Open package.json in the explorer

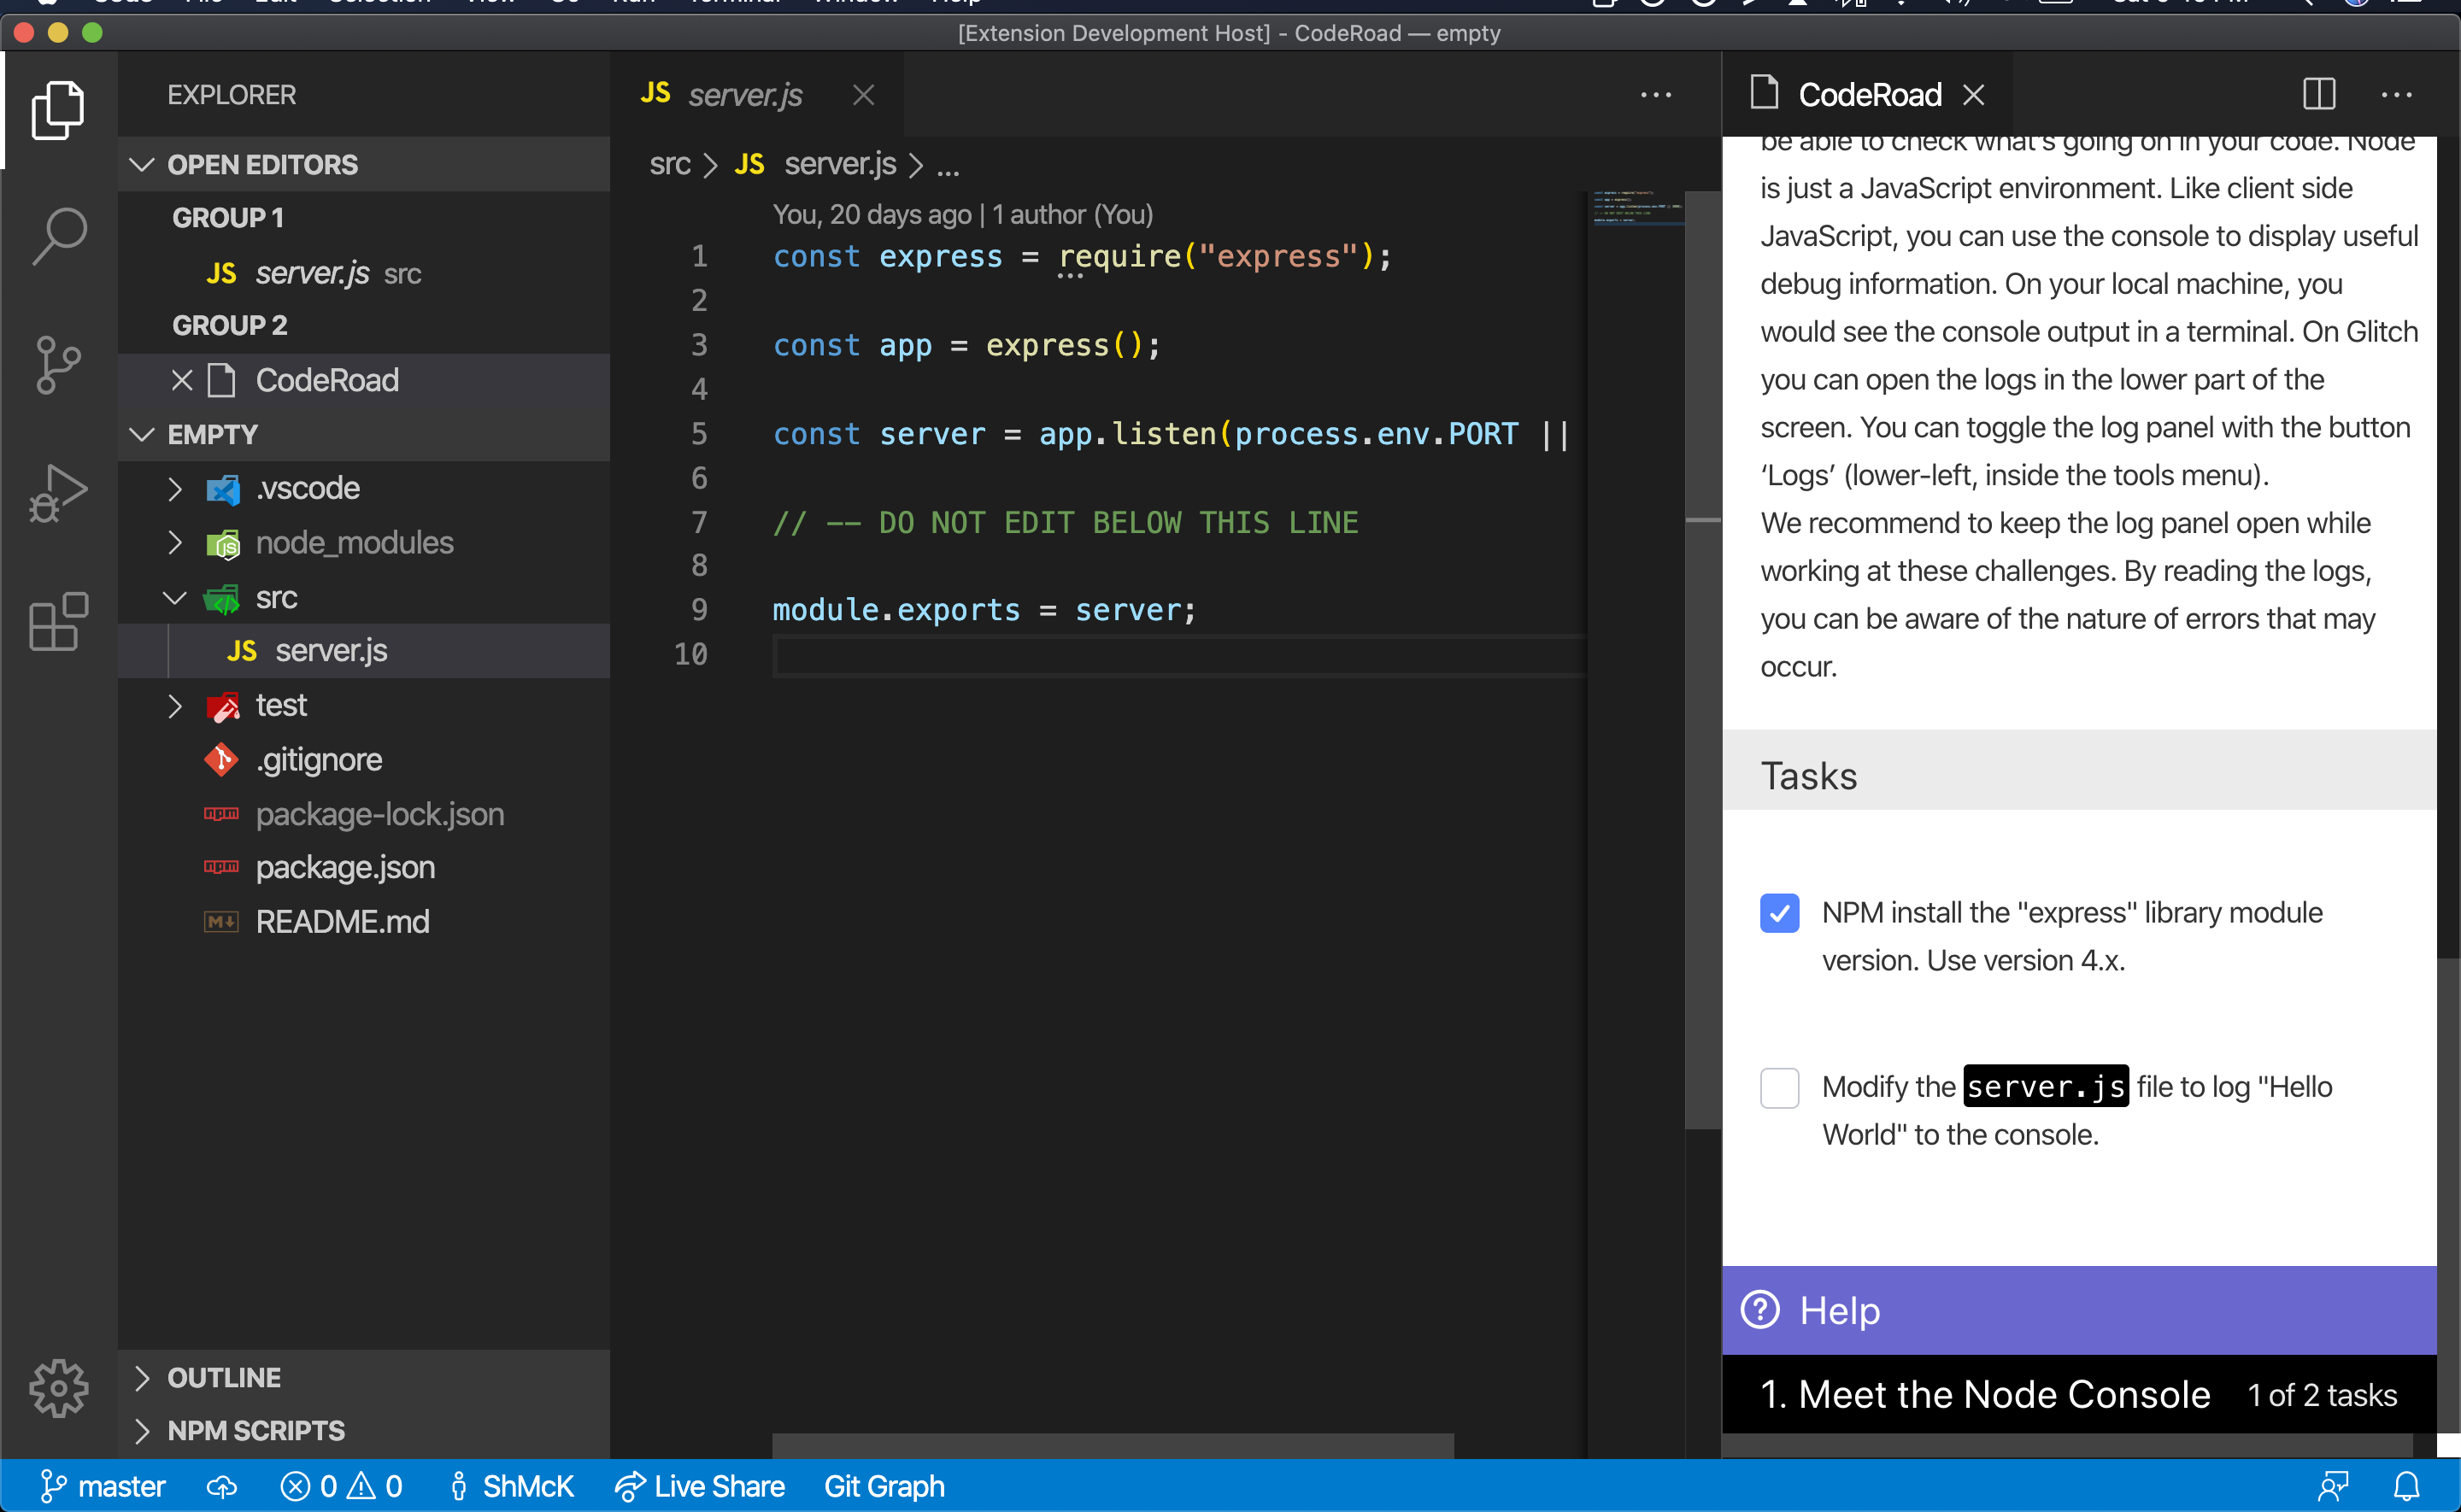[345, 867]
